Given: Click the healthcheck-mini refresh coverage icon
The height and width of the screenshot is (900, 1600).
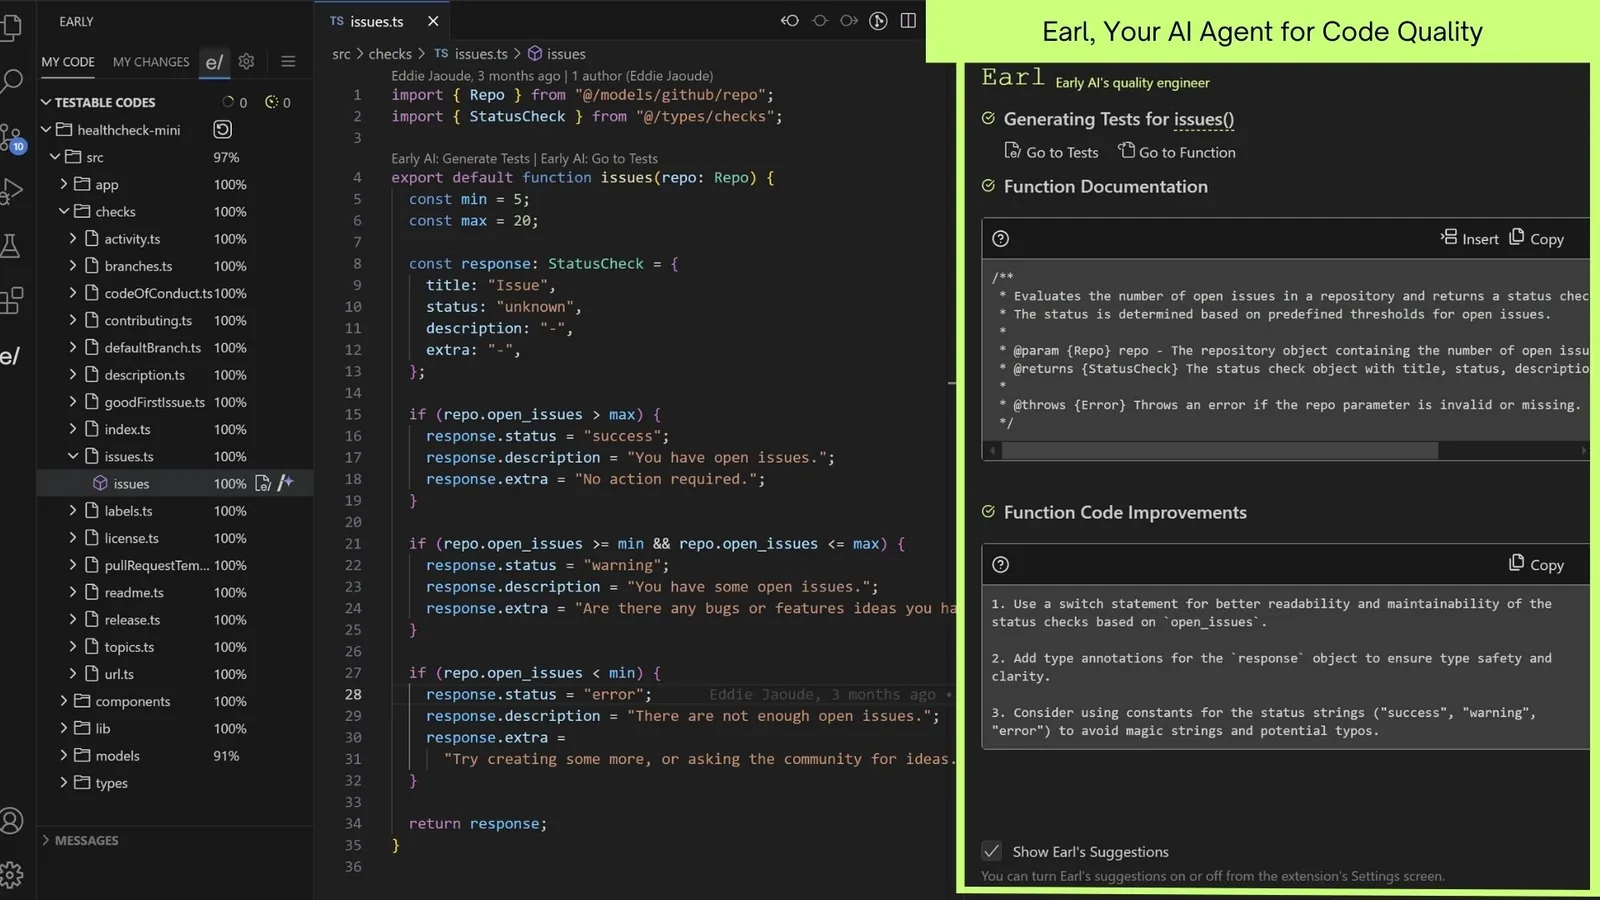Looking at the screenshot, I should pyautogui.click(x=222, y=129).
